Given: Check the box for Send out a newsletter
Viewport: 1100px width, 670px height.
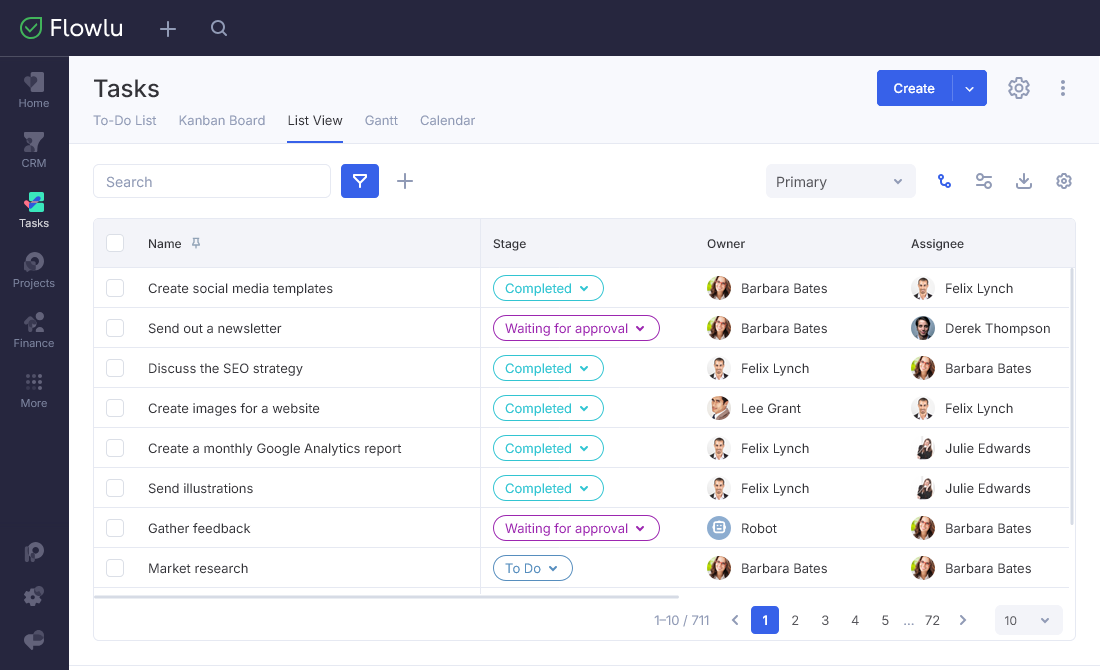Looking at the screenshot, I should 115,328.
